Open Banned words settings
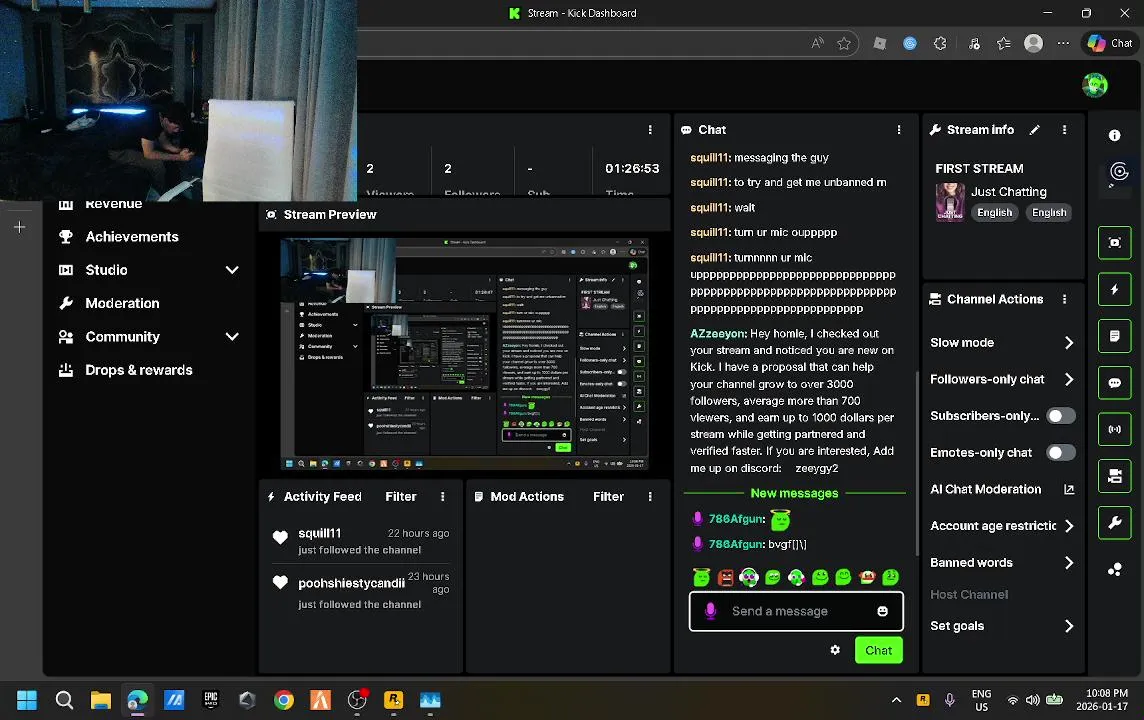This screenshot has width=1144, height=720. 1002,562
